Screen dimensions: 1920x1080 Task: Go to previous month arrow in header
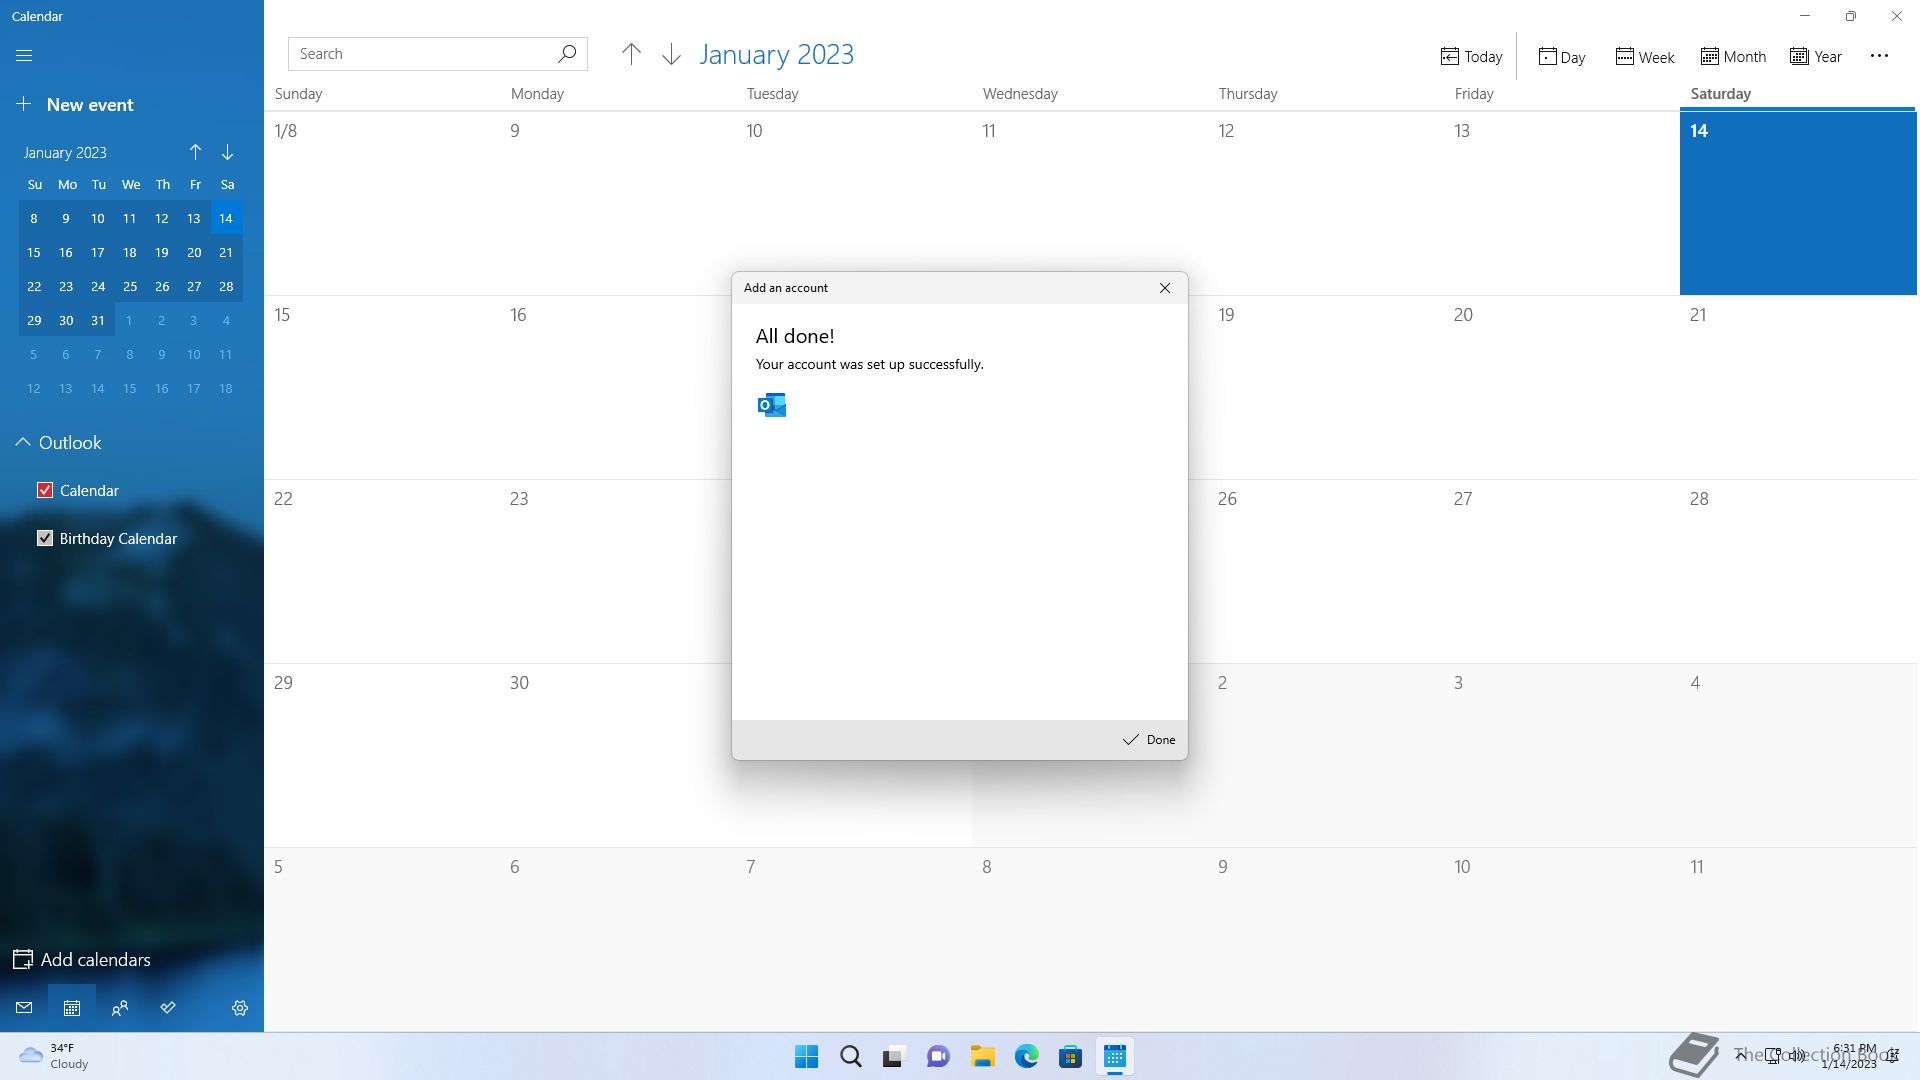(x=631, y=55)
